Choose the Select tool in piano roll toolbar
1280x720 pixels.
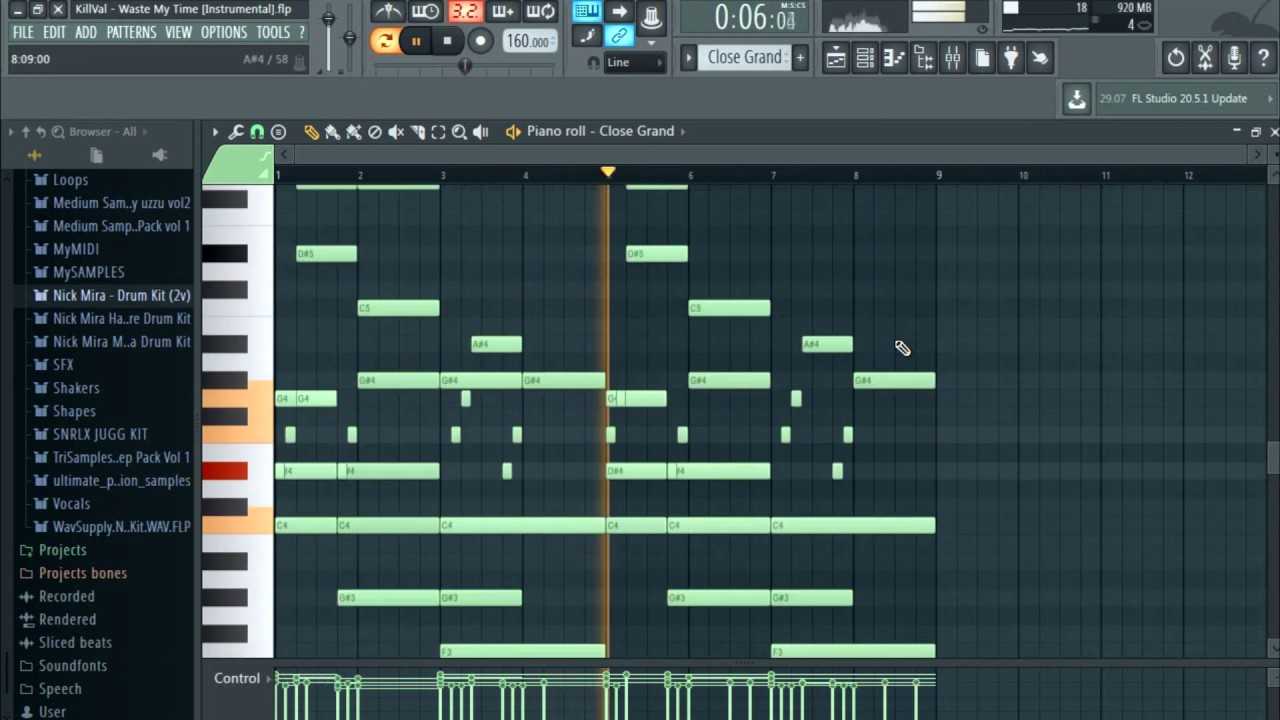coord(438,132)
